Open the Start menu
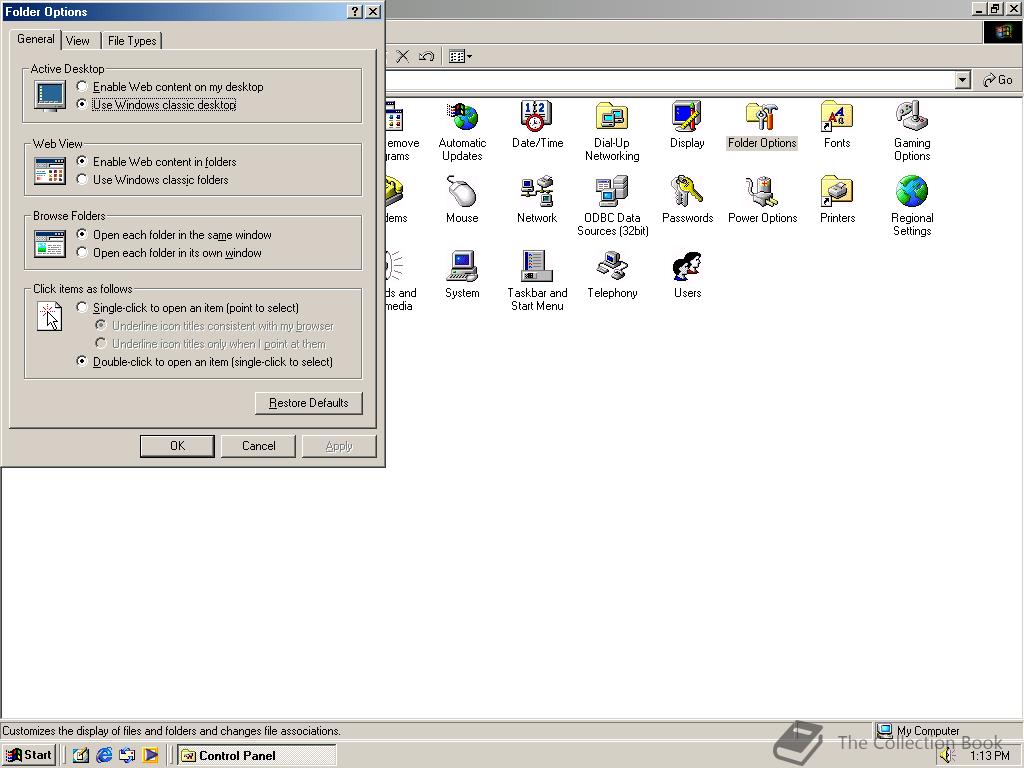Image resolution: width=1024 pixels, height=768 pixels. tap(29, 755)
